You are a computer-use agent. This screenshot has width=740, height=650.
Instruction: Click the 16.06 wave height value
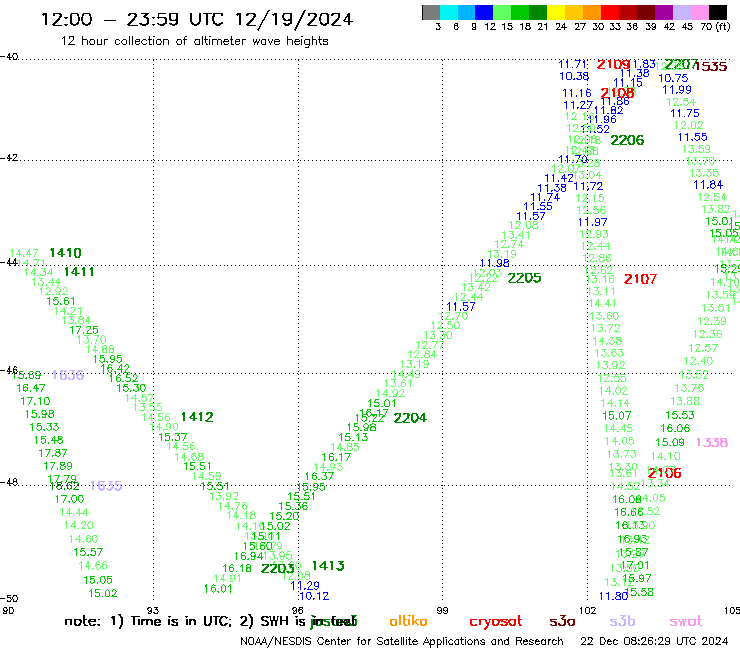click(675, 428)
